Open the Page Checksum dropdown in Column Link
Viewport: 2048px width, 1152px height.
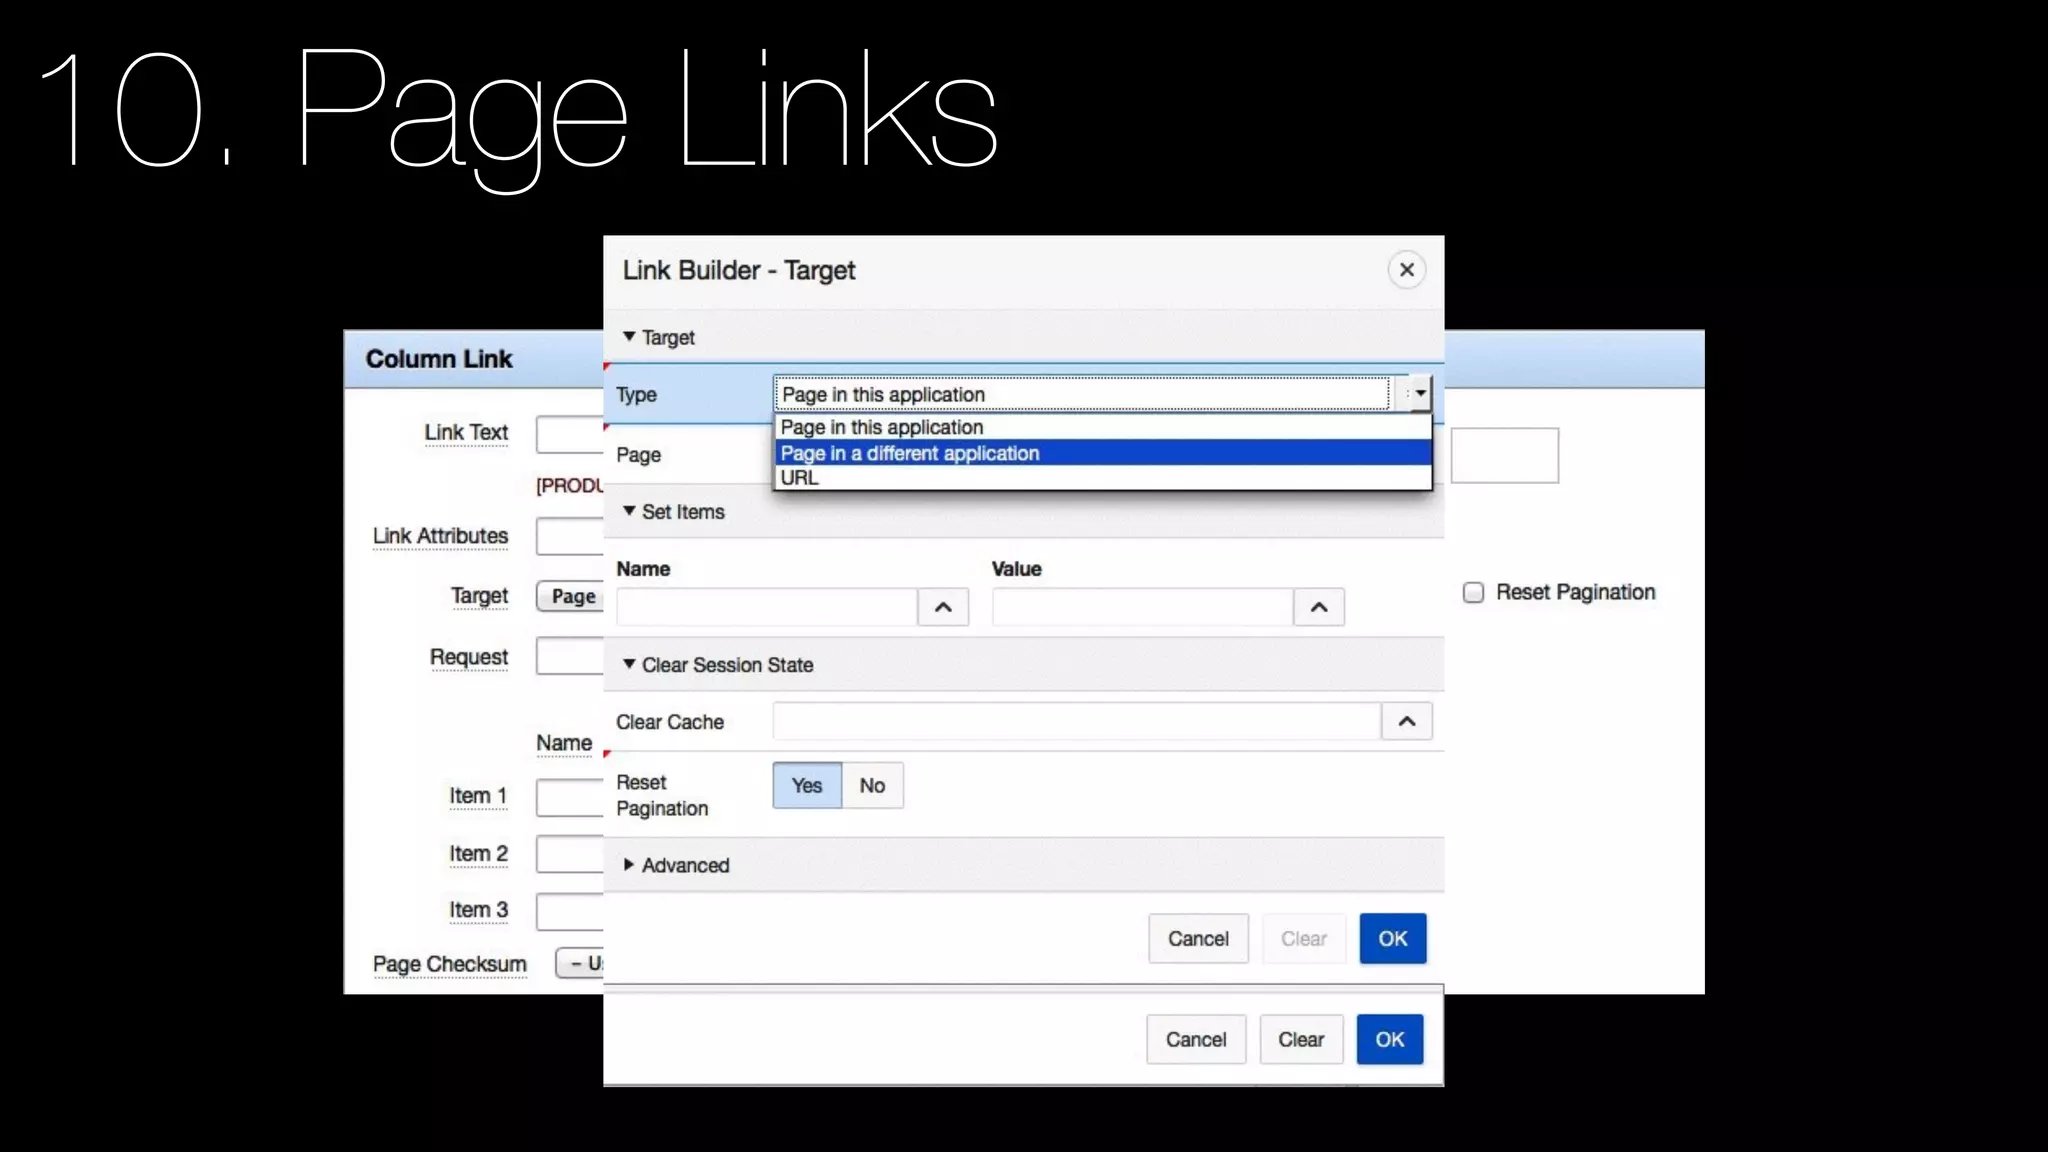(x=580, y=963)
